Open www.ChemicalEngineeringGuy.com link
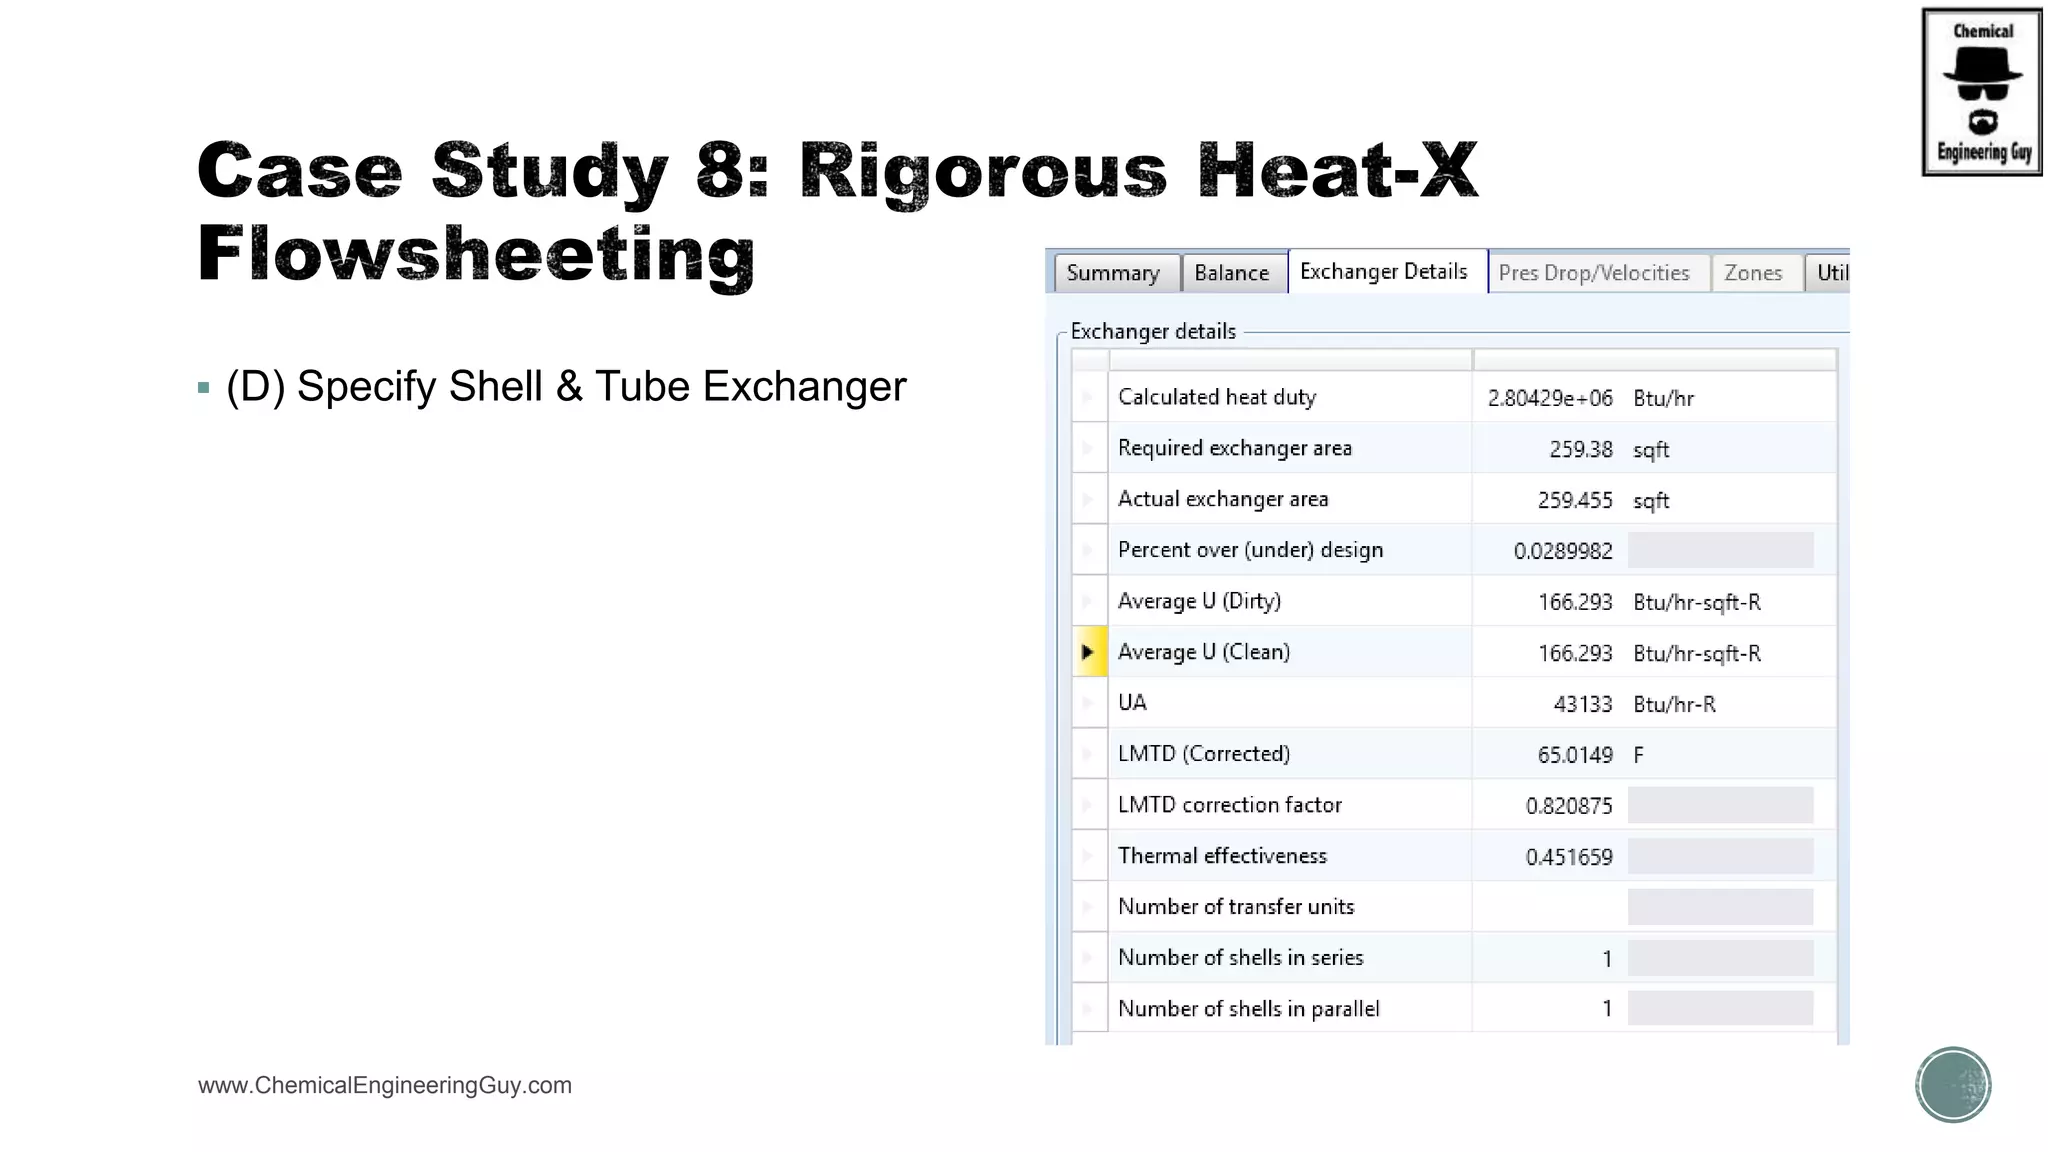The image size is (2048, 1152). pyautogui.click(x=385, y=1085)
